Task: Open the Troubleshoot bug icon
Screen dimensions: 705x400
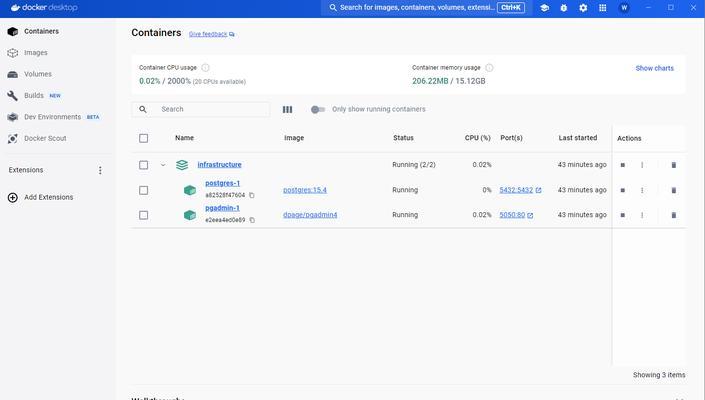Action: tap(563, 8)
